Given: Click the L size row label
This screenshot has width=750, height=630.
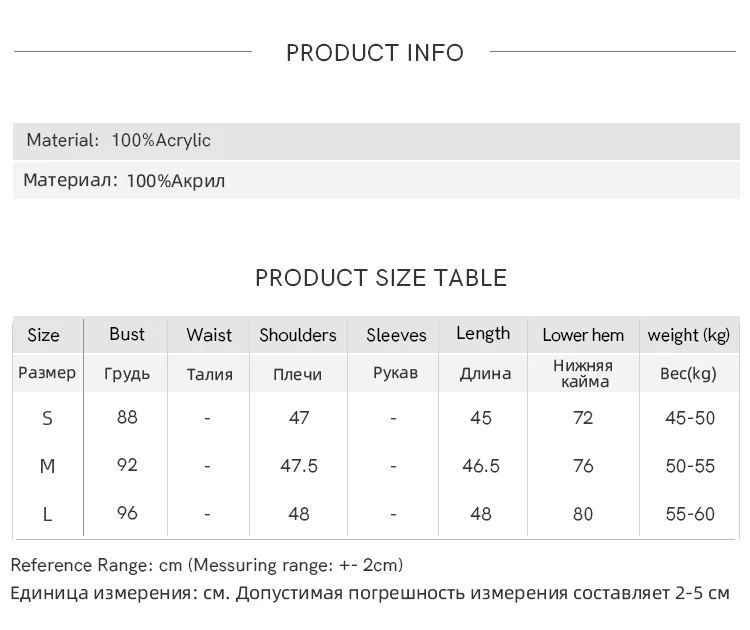Looking at the screenshot, I should pyautogui.click(x=47, y=514).
